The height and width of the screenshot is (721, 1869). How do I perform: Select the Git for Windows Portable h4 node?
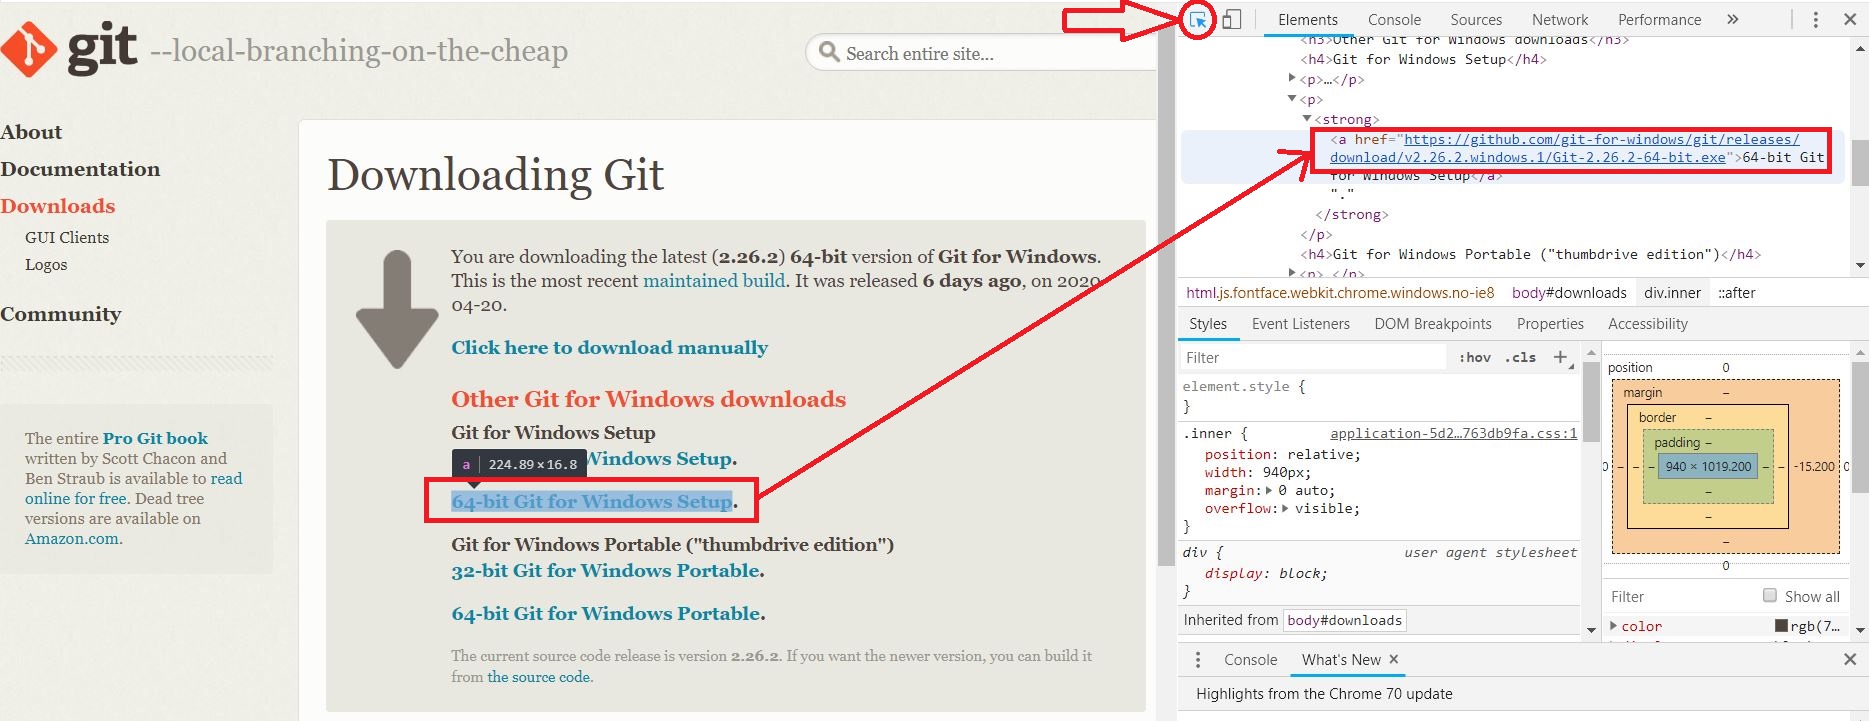(1530, 254)
